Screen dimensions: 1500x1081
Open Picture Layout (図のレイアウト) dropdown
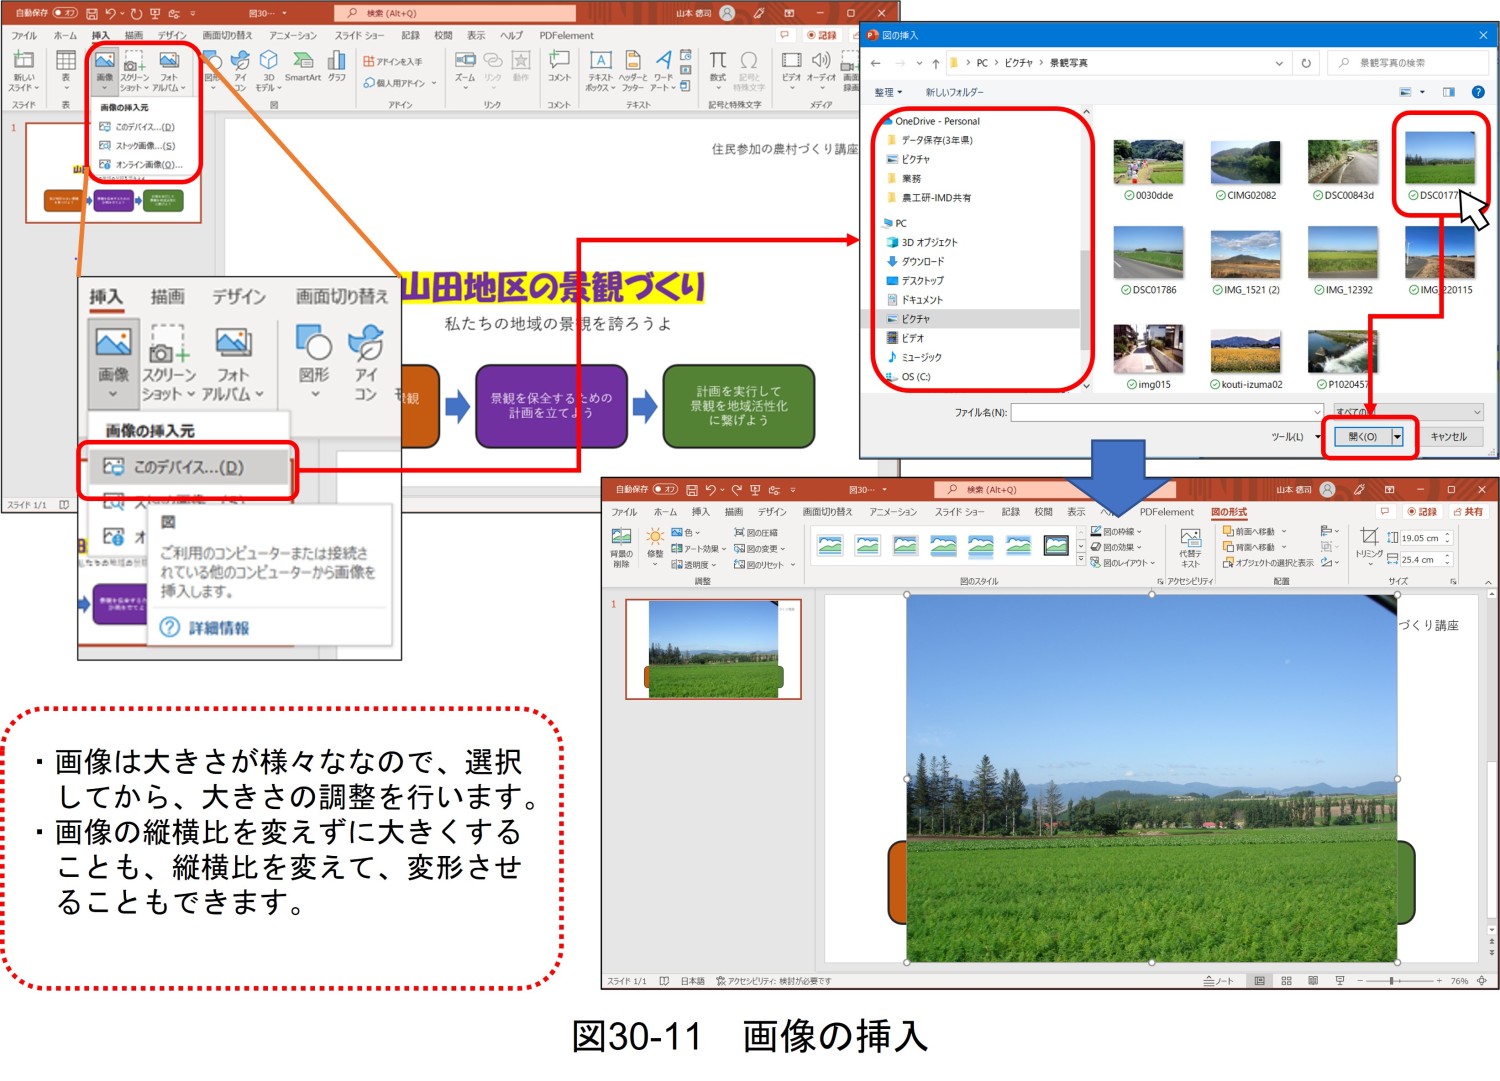pos(1123,563)
